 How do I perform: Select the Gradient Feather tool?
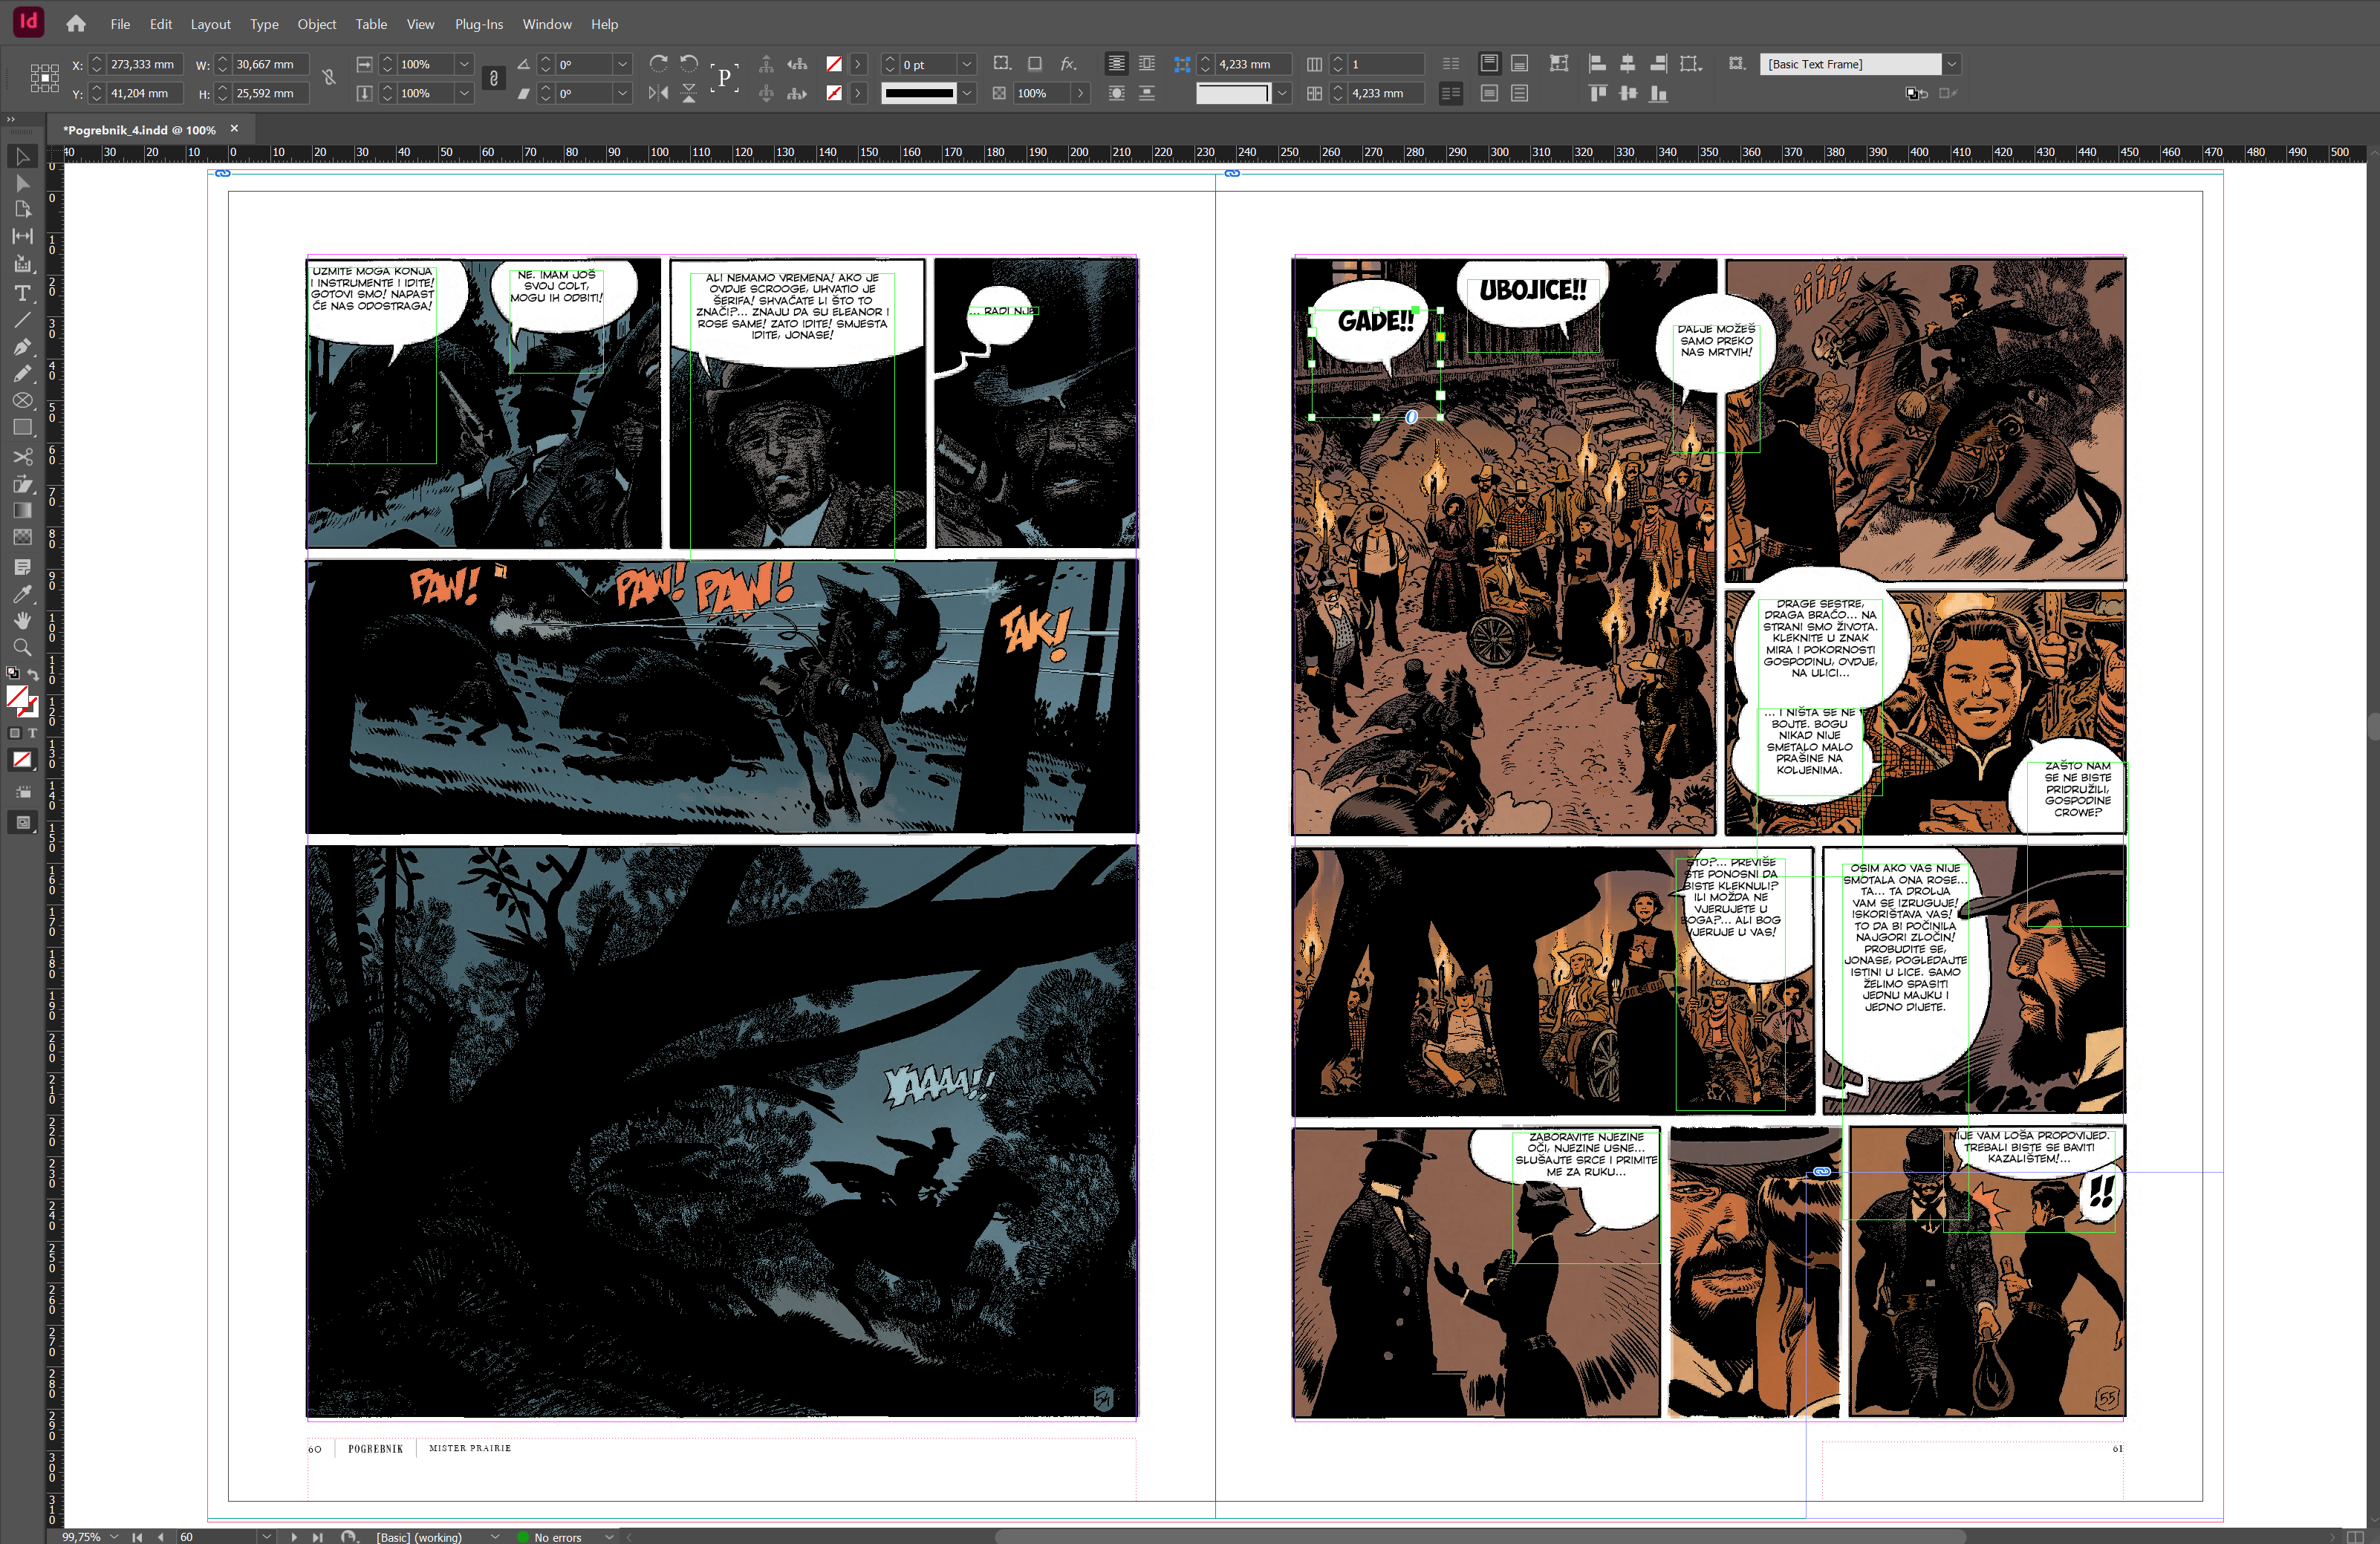coord(22,538)
